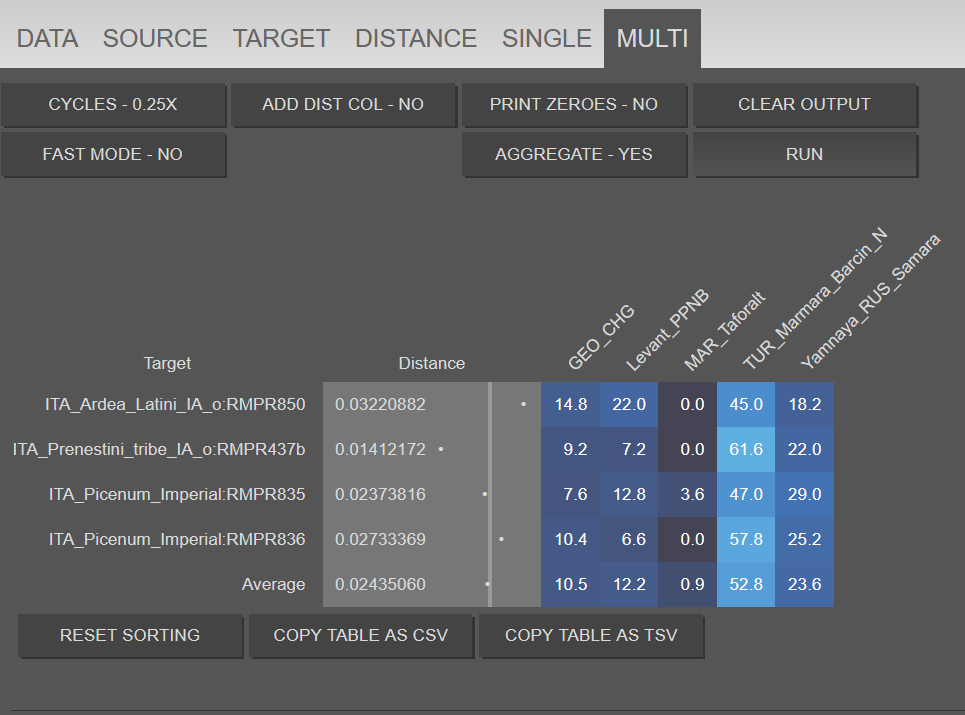Copy table as TSV
The width and height of the screenshot is (965, 715).
(x=591, y=636)
